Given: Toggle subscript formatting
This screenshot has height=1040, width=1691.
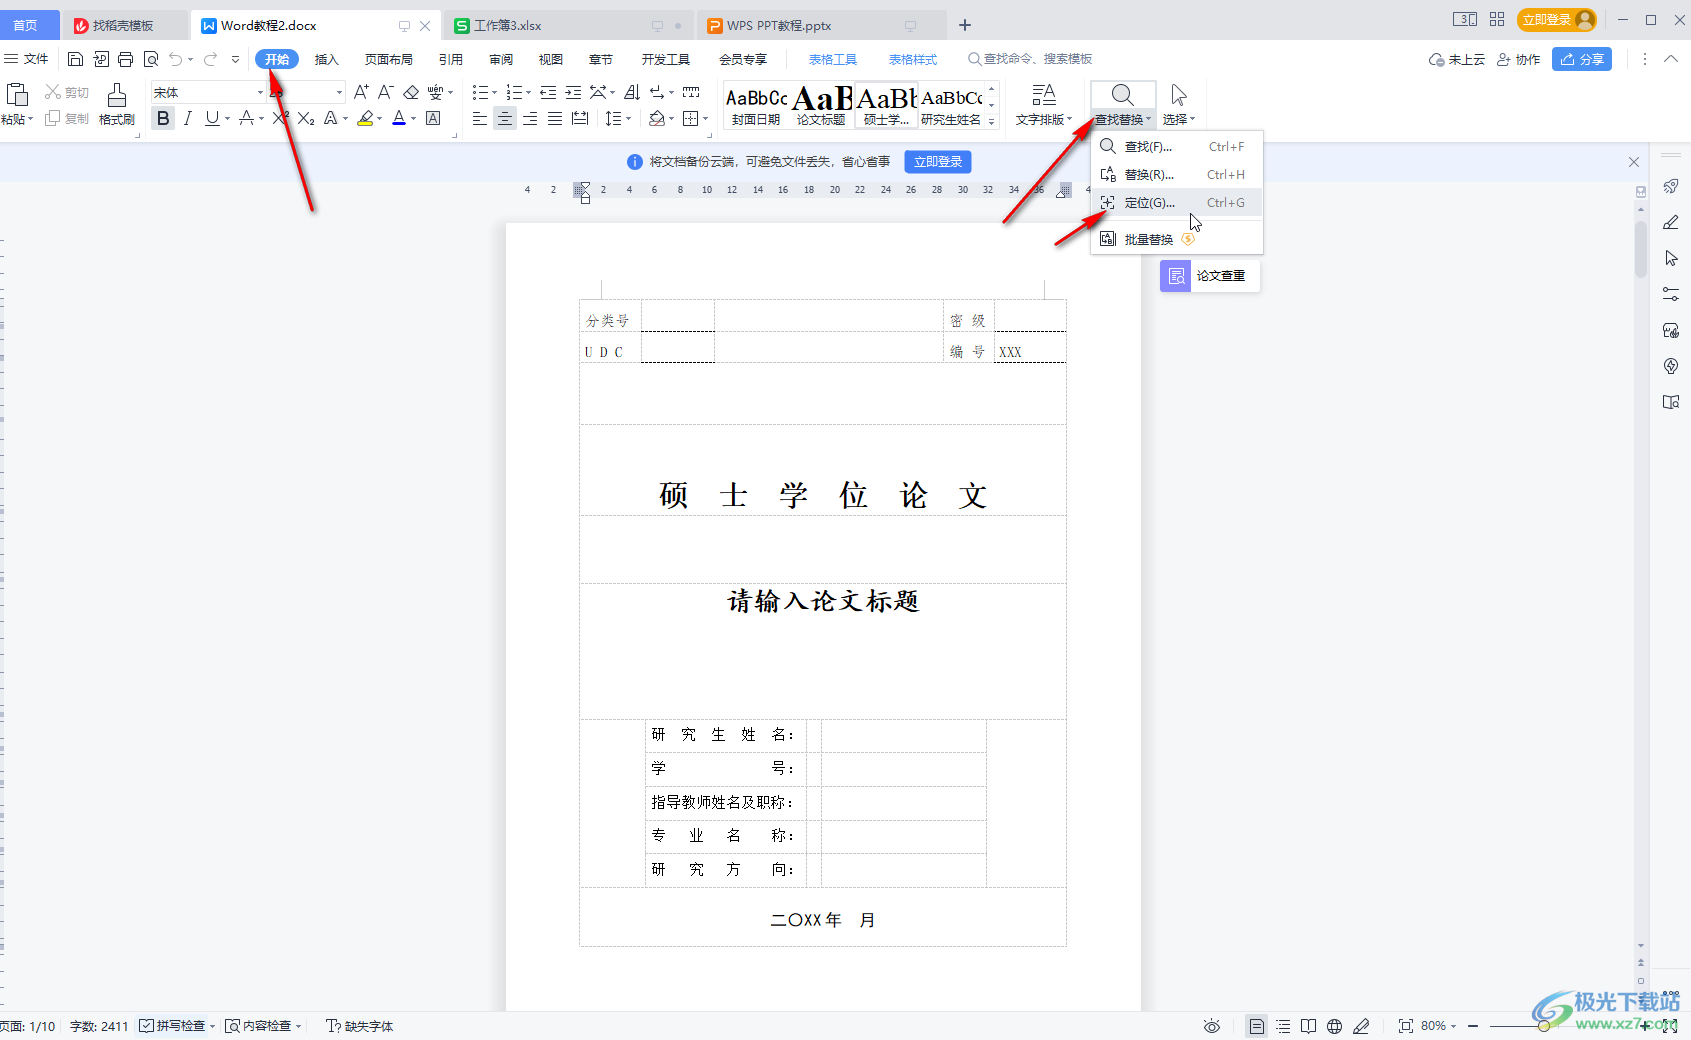Looking at the screenshot, I should point(306,119).
